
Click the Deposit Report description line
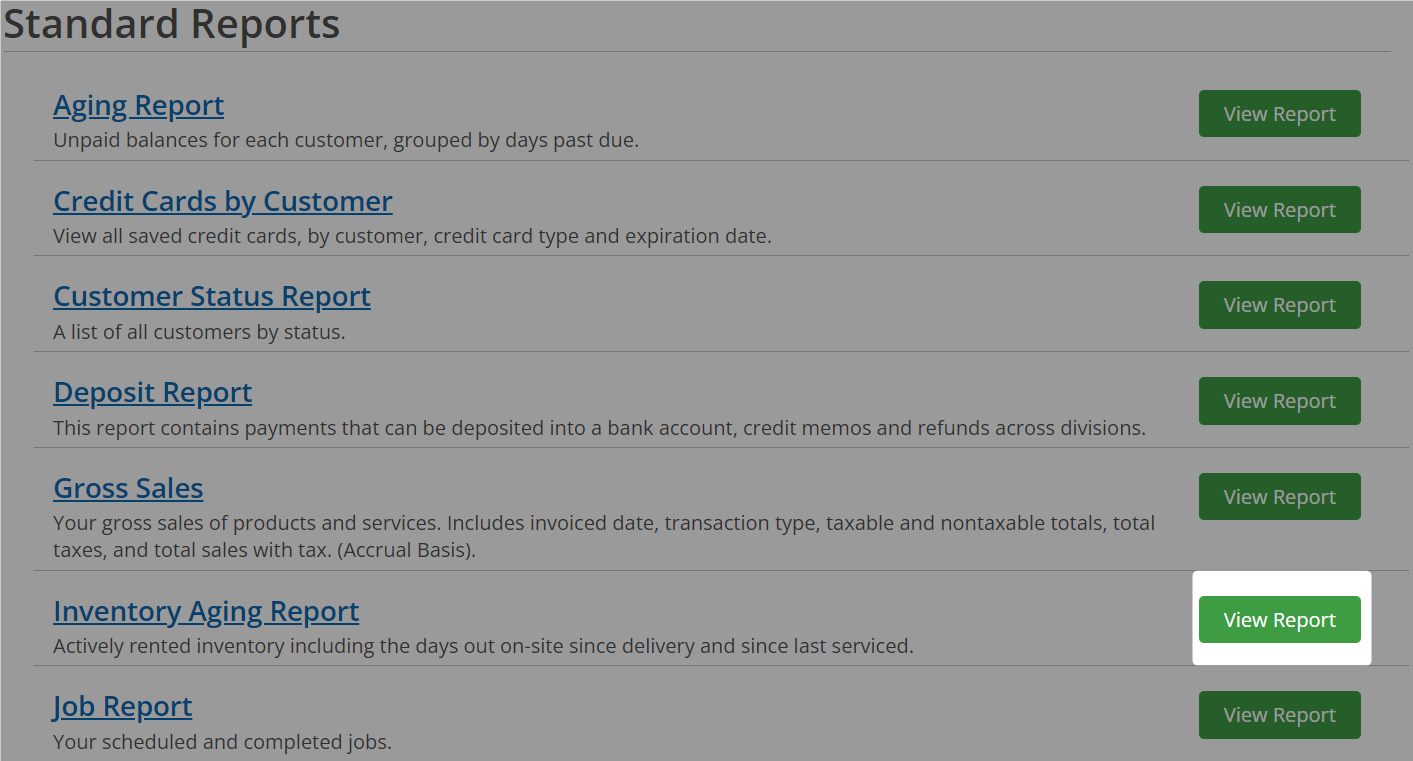[600, 428]
